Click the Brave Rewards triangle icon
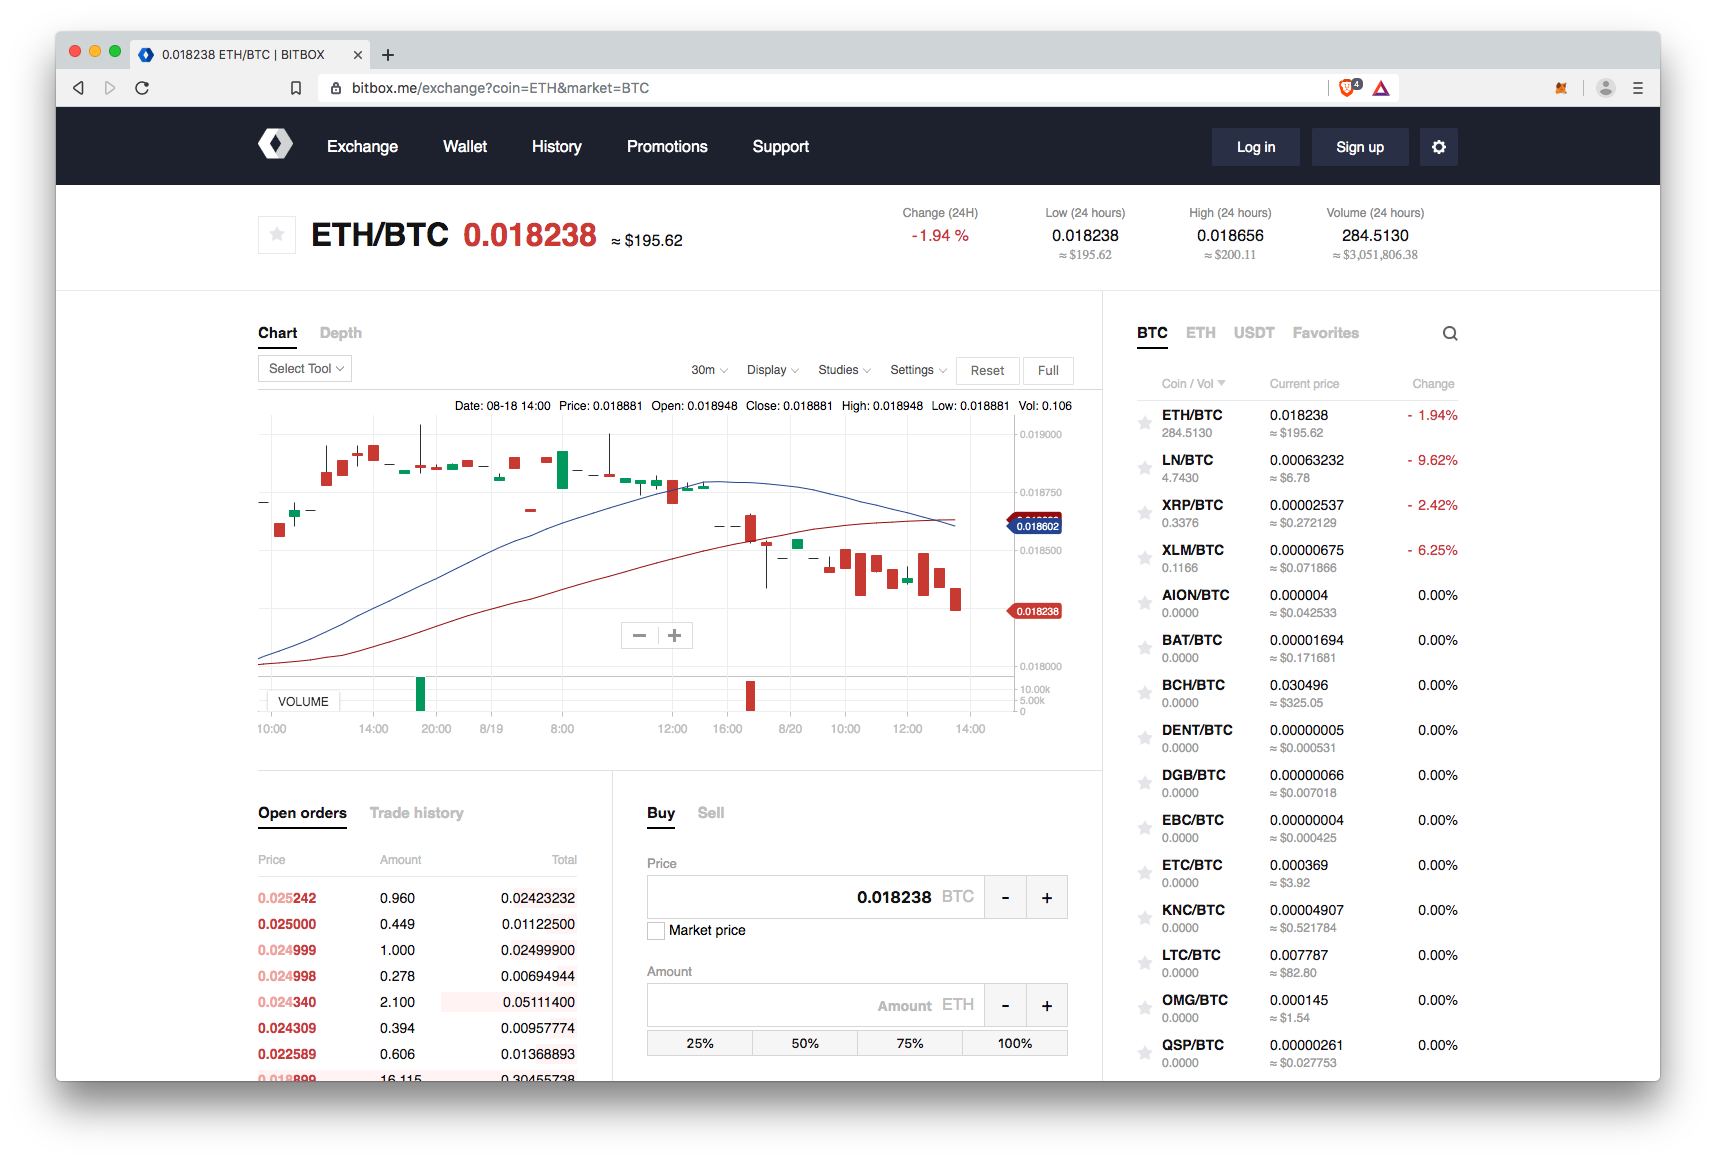This screenshot has height=1161, width=1716. tap(1381, 88)
